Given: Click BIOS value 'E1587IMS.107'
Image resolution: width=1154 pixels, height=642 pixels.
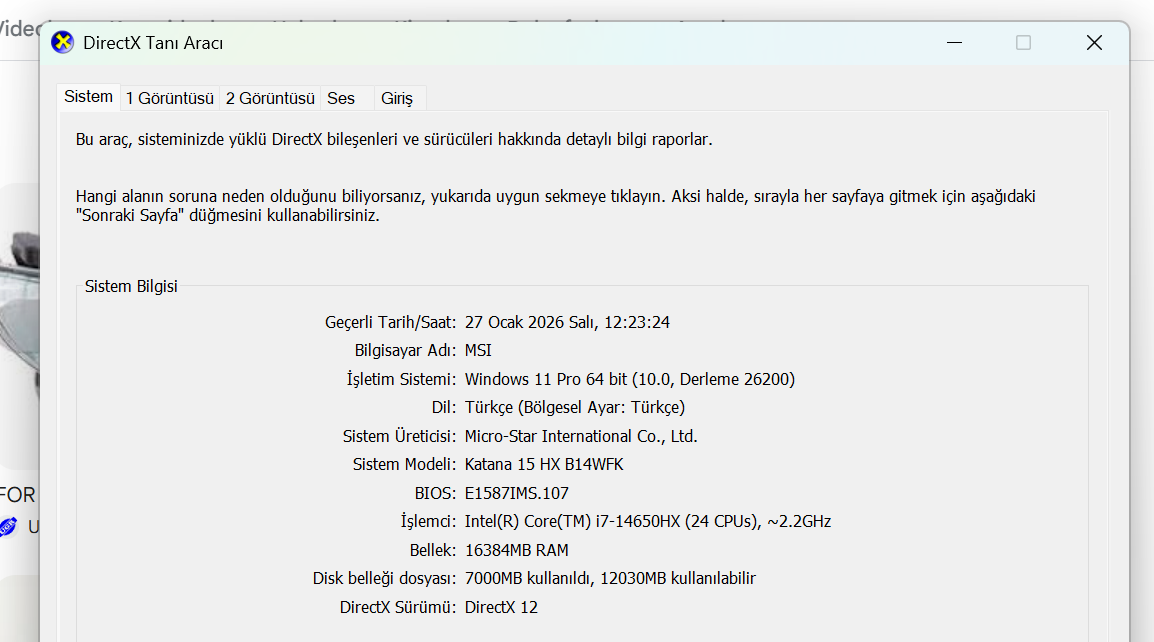Looking at the screenshot, I should [517, 493].
